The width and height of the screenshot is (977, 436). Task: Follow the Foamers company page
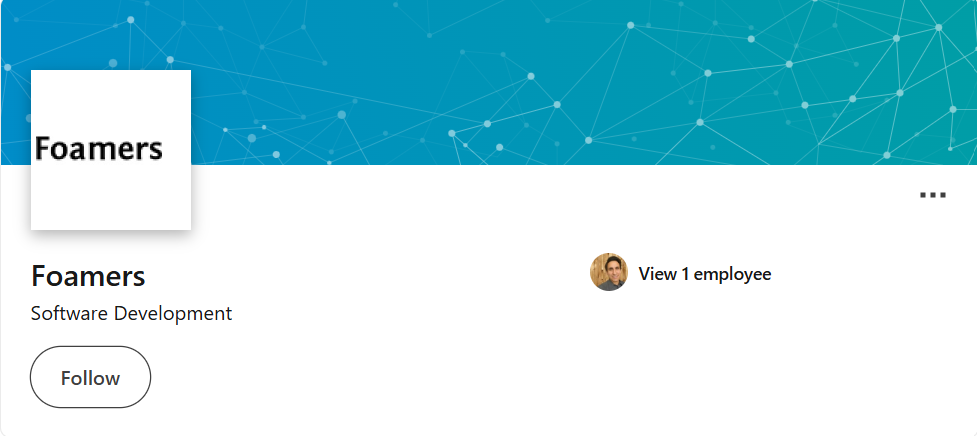point(90,377)
